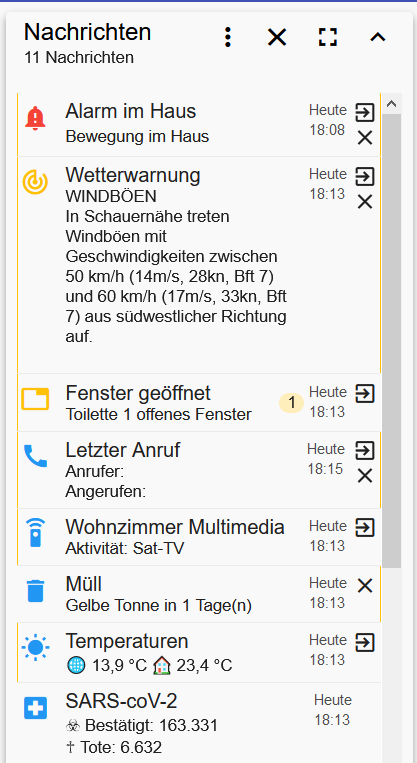
Task: Dismiss the Wetterwarnung message
Action: pos(365,202)
